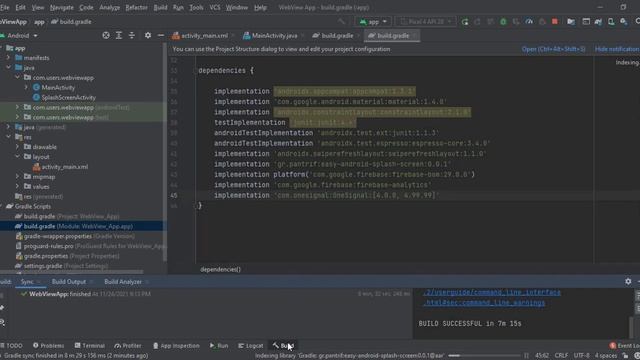
Task: Hide the project panel with minus icon
Action: (160, 36)
